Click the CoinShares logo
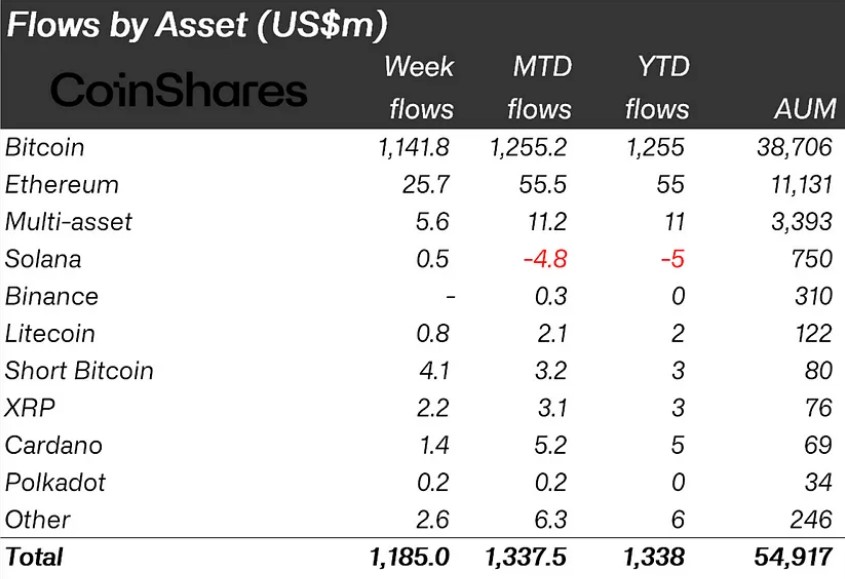This screenshot has width=845, height=579. pyautogui.click(x=179, y=91)
